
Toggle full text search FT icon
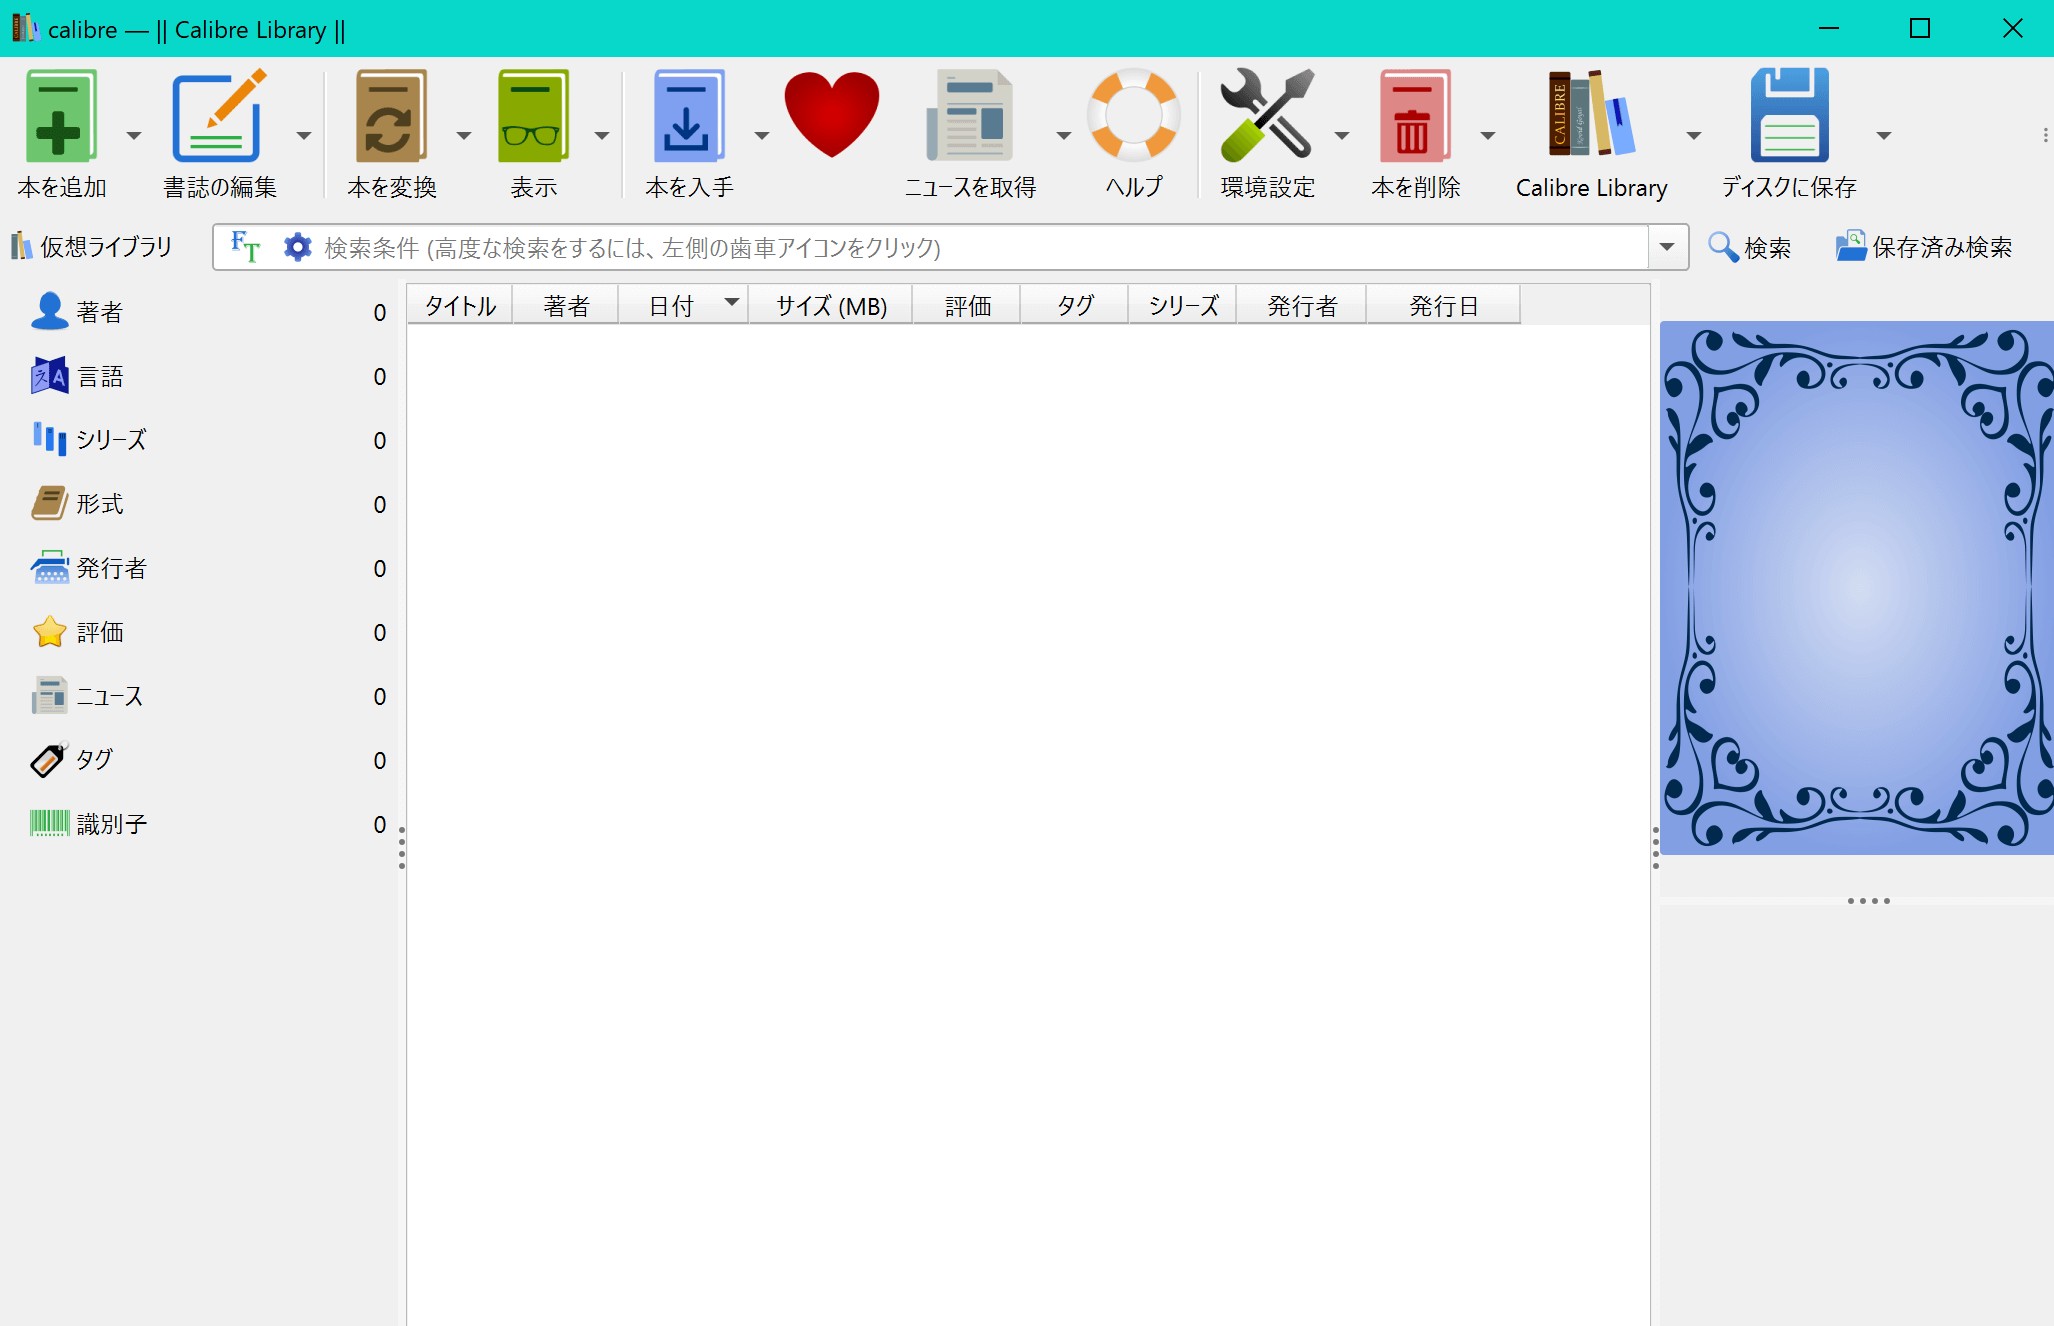tap(245, 246)
